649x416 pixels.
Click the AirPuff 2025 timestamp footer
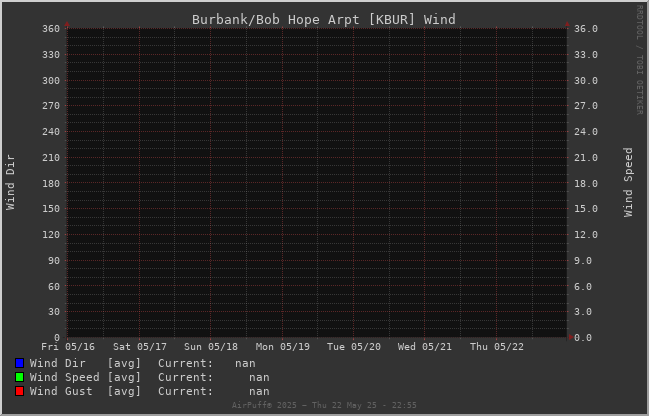point(324,405)
